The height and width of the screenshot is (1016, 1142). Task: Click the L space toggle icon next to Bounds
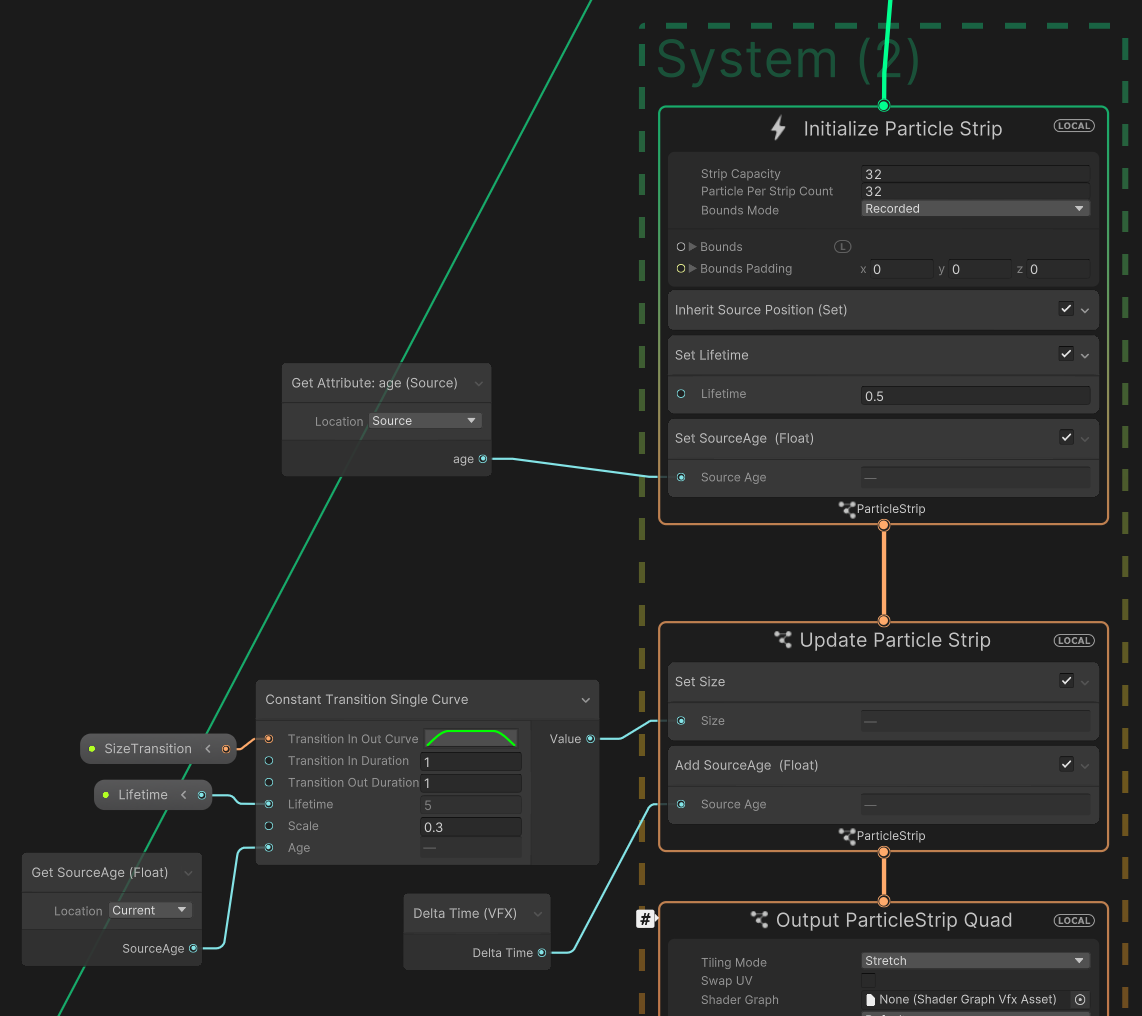842,246
